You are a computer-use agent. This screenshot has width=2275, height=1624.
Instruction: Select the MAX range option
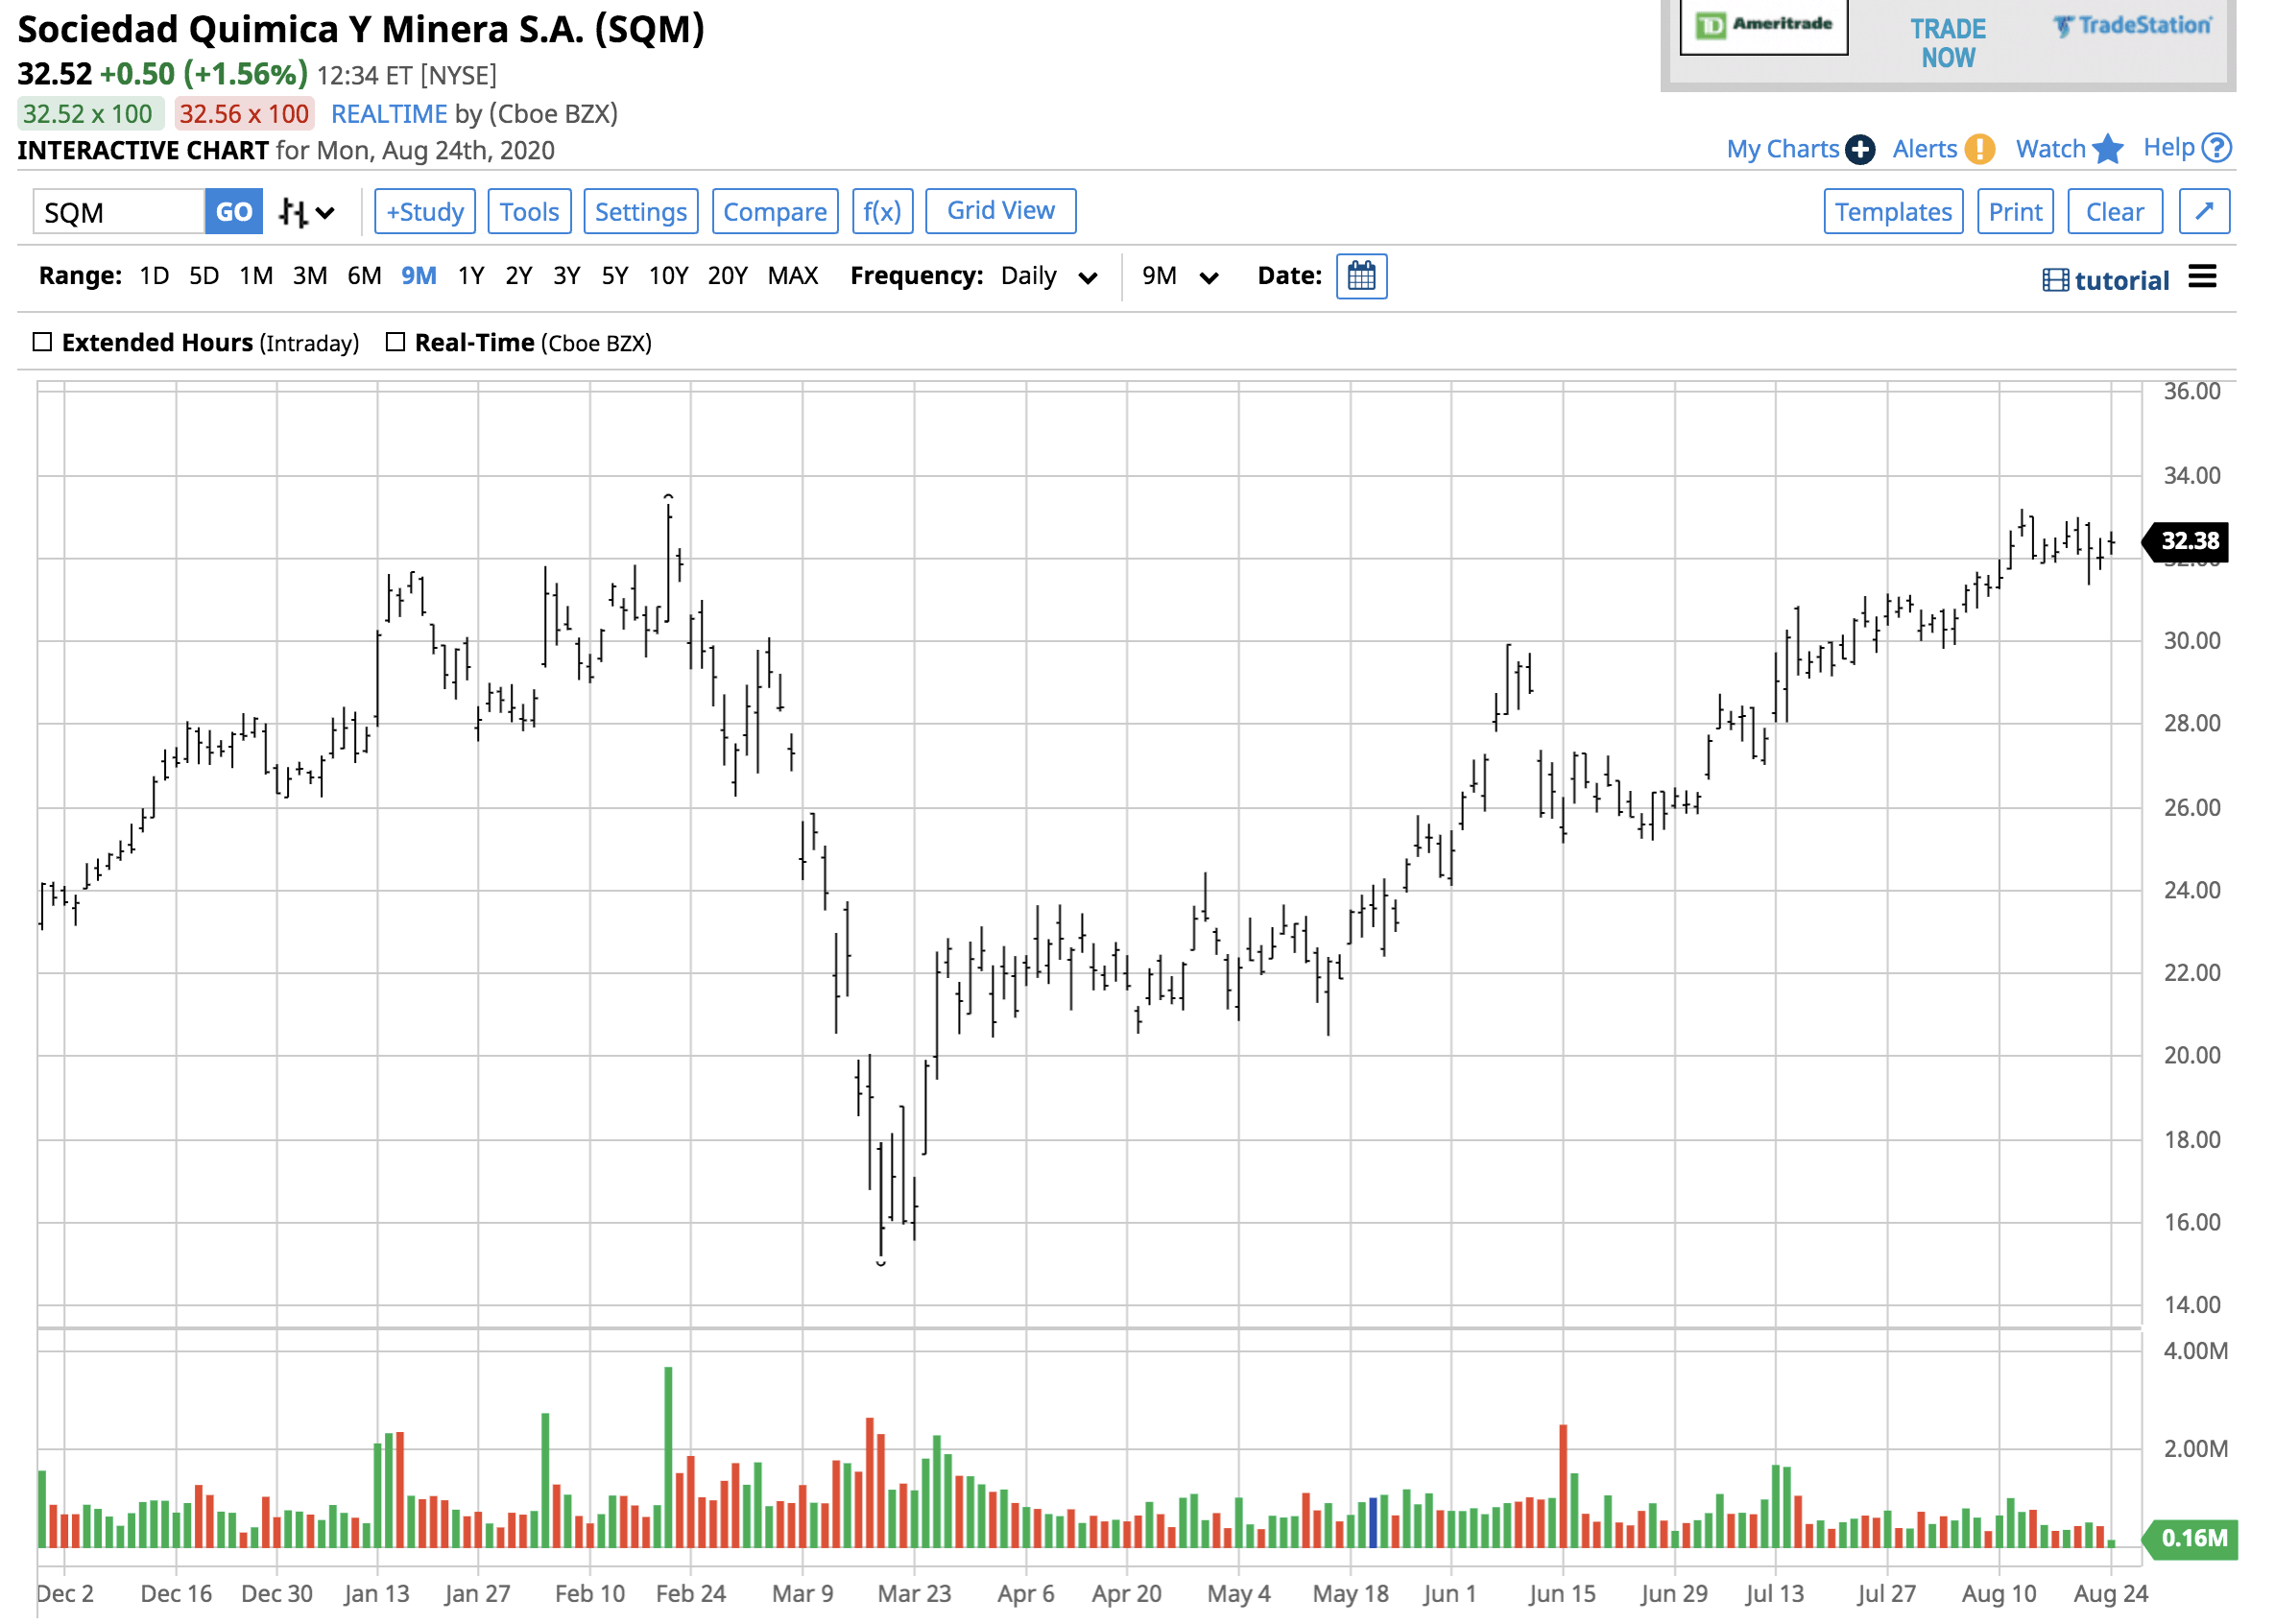click(792, 276)
